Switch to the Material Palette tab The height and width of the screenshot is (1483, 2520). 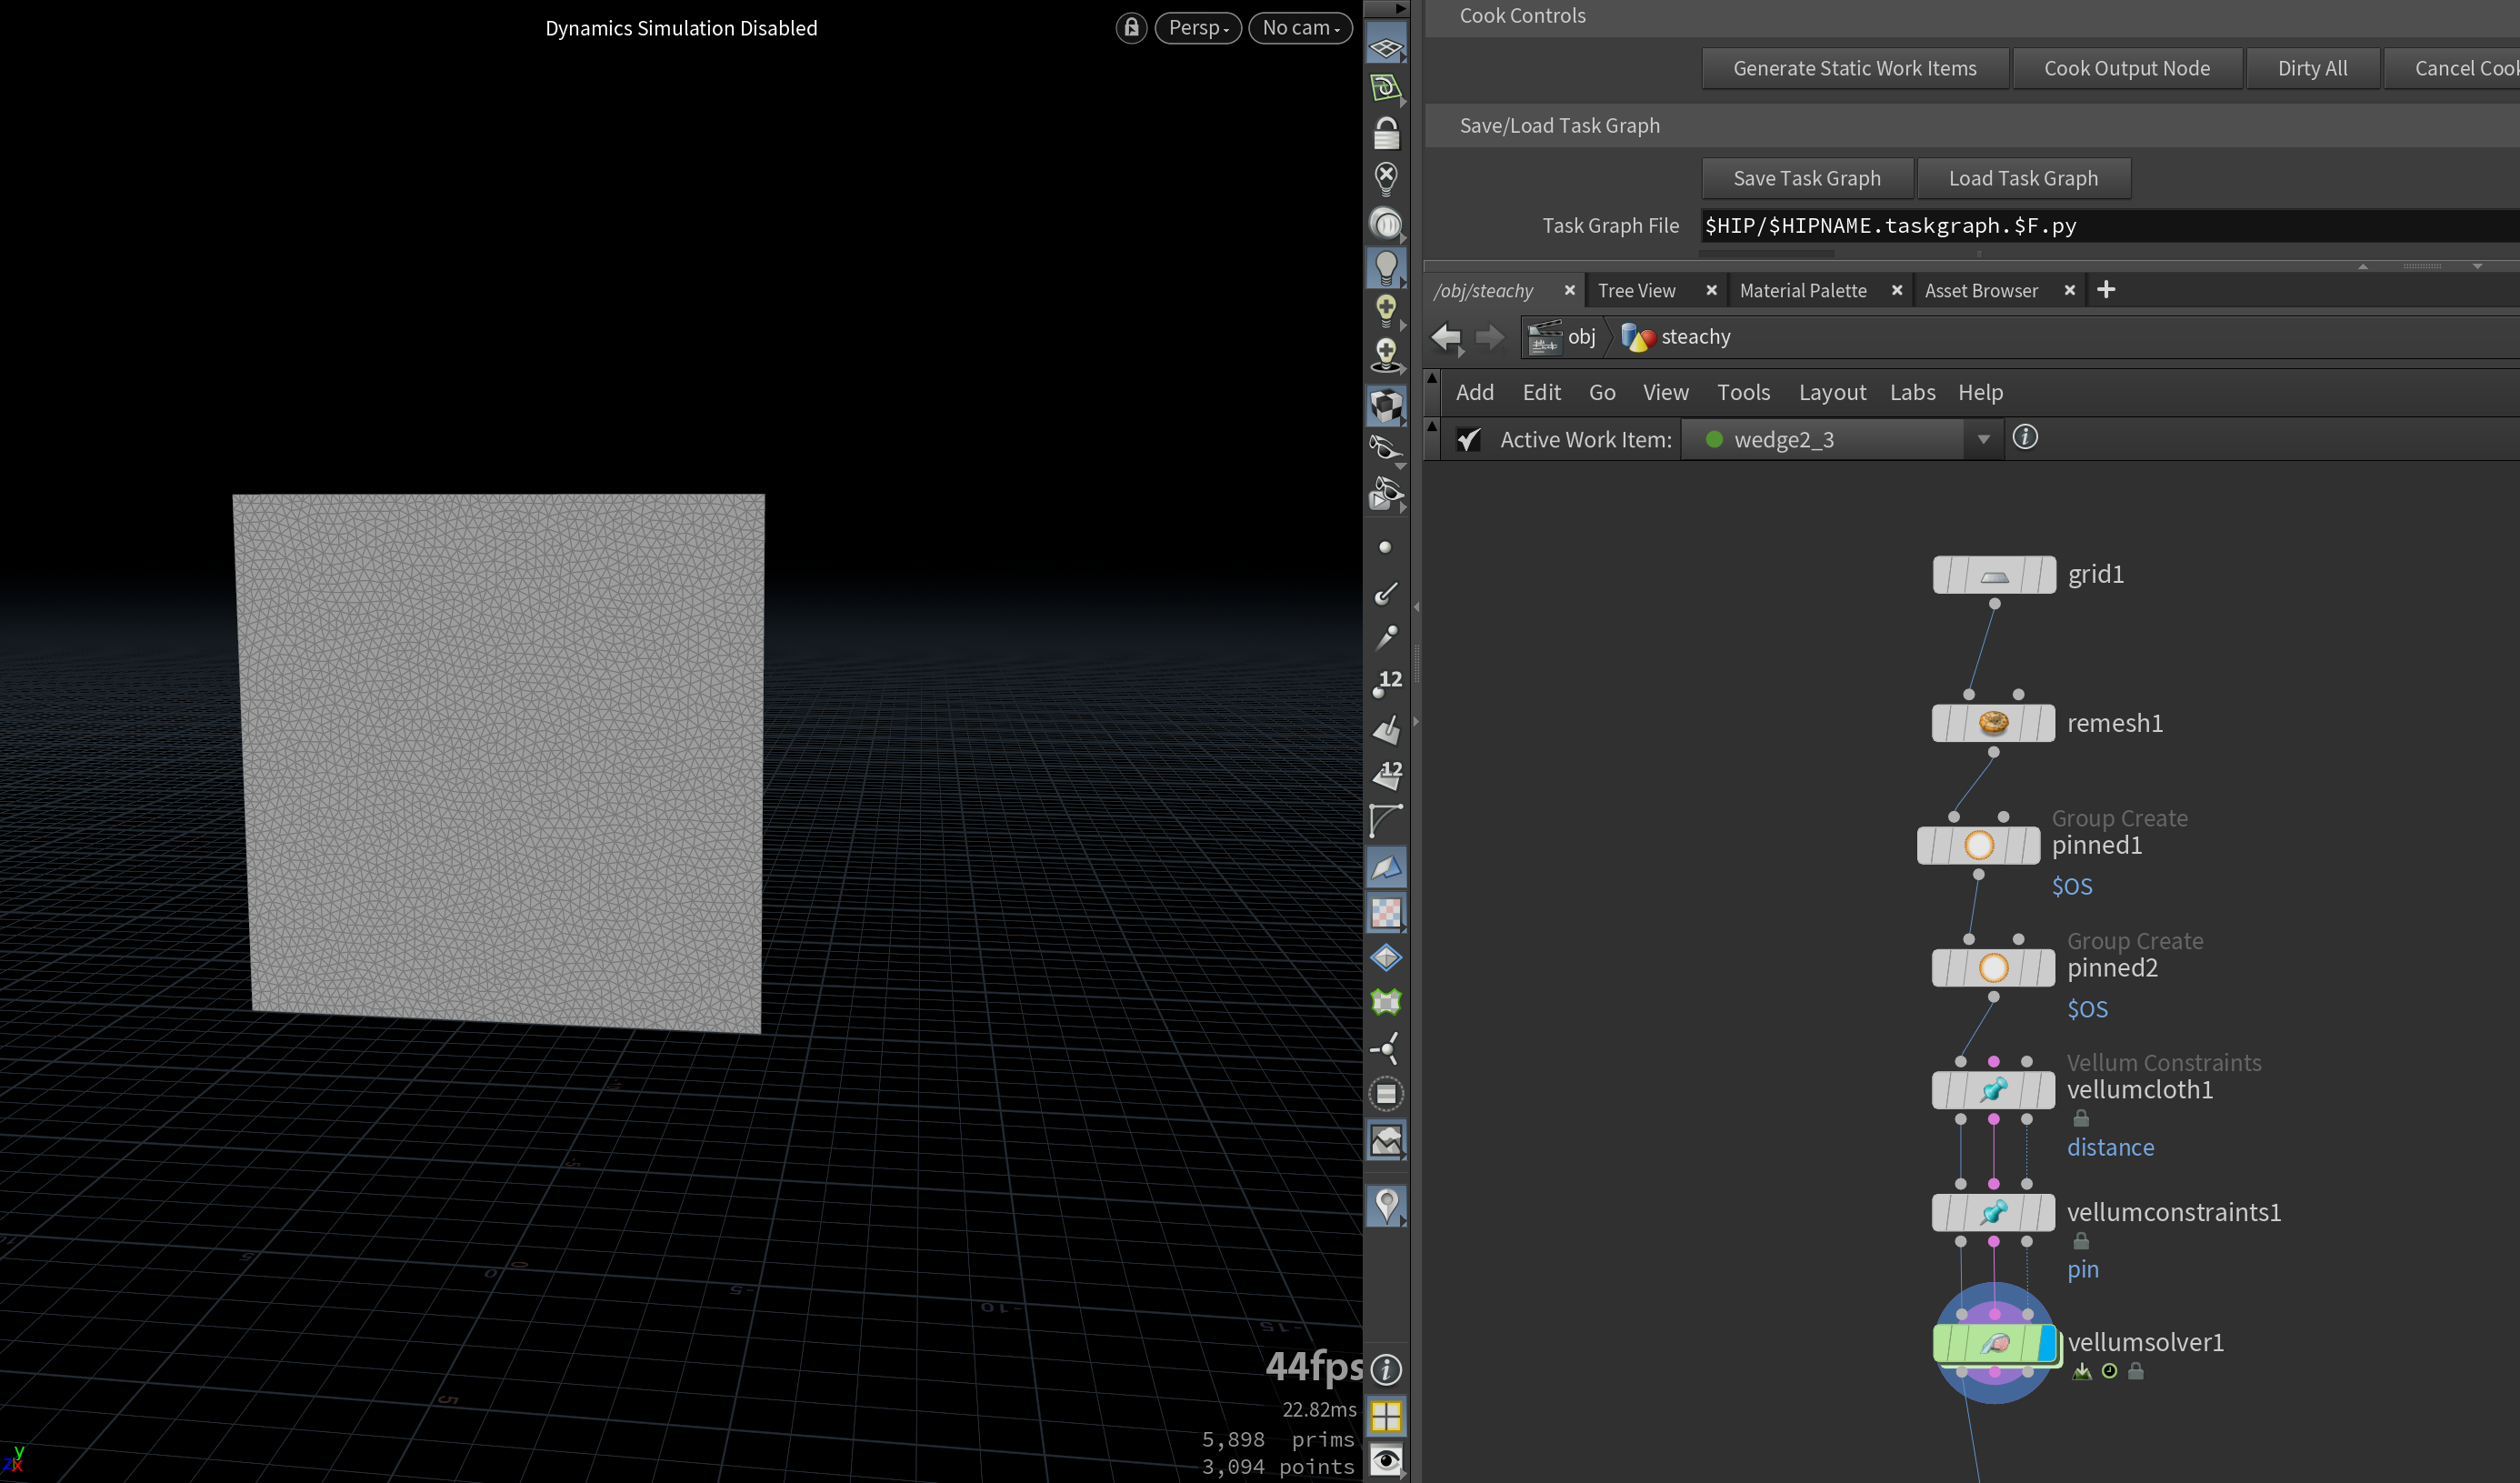pyautogui.click(x=1802, y=291)
